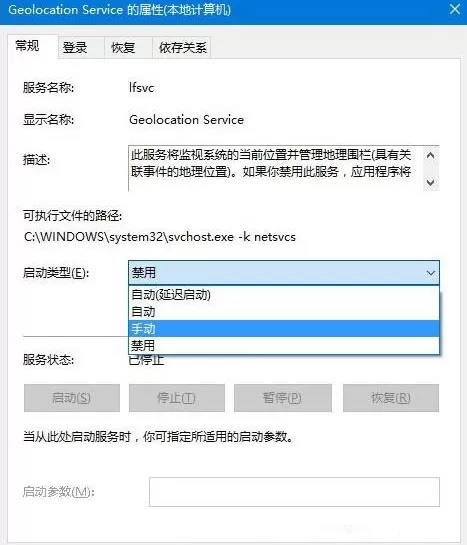Focus the 启动参数(M) input field
Screen dimensions: 467x545
294,492
